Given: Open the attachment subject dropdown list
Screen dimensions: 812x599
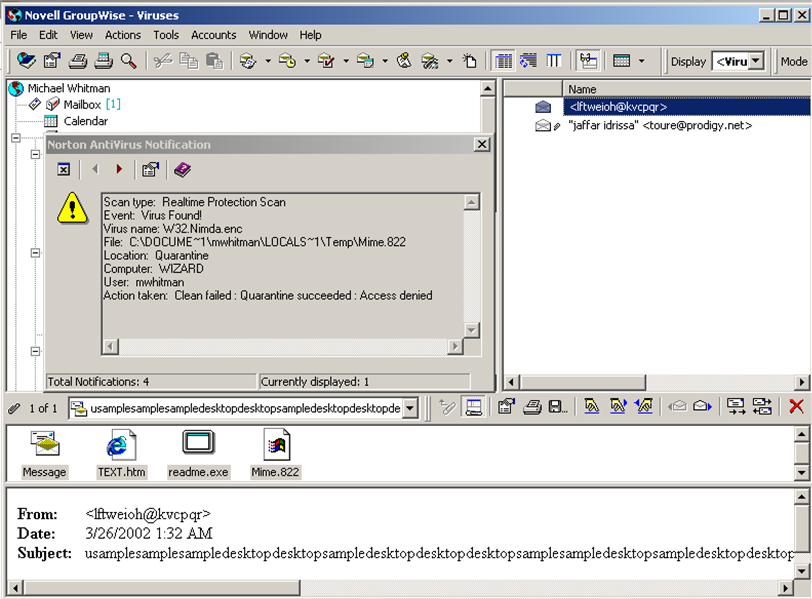Looking at the screenshot, I should pyautogui.click(x=409, y=408).
